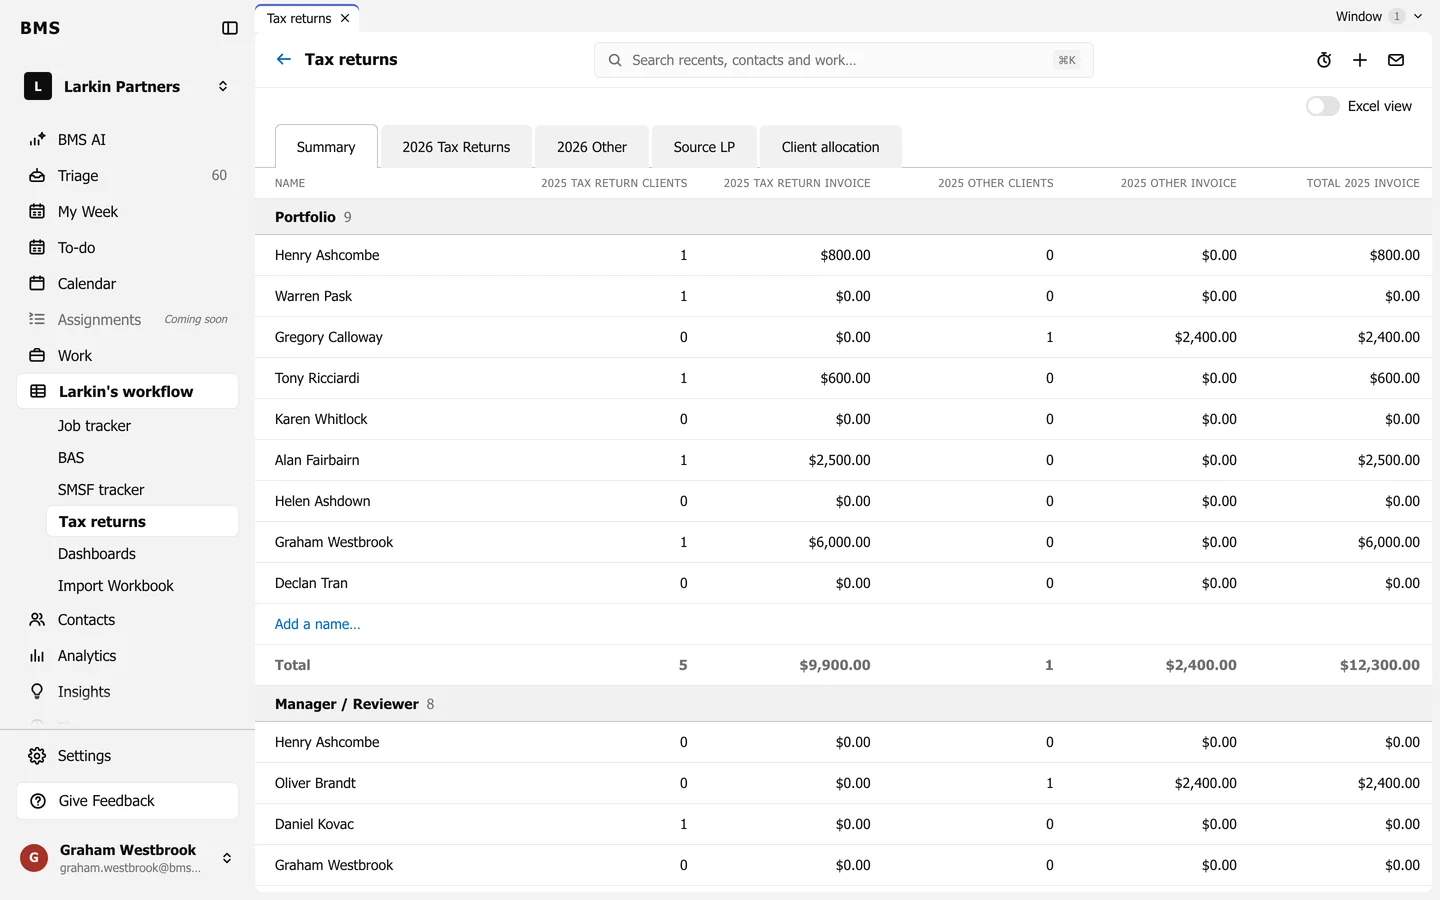This screenshot has height=900, width=1440.
Task: Collapse the sidebar panel icon
Action: coord(230,28)
